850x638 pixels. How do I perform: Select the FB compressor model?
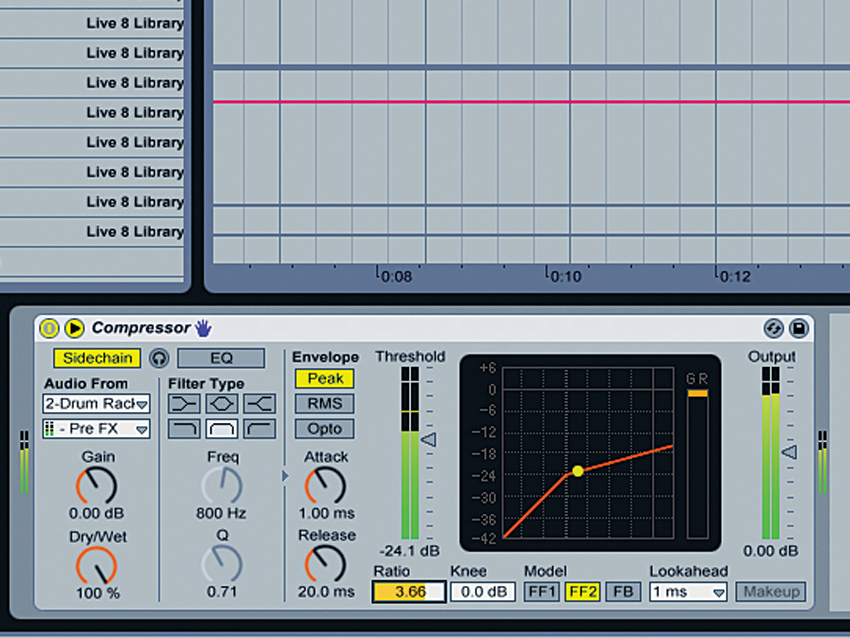[x=623, y=592]
